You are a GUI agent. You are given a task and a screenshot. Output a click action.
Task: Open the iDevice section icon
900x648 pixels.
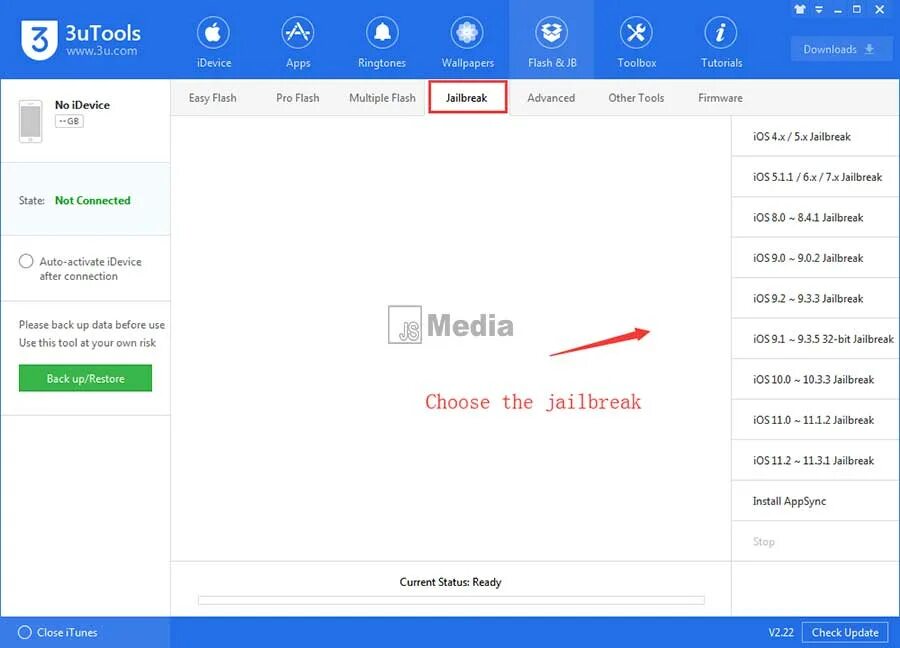click(214, 33)
